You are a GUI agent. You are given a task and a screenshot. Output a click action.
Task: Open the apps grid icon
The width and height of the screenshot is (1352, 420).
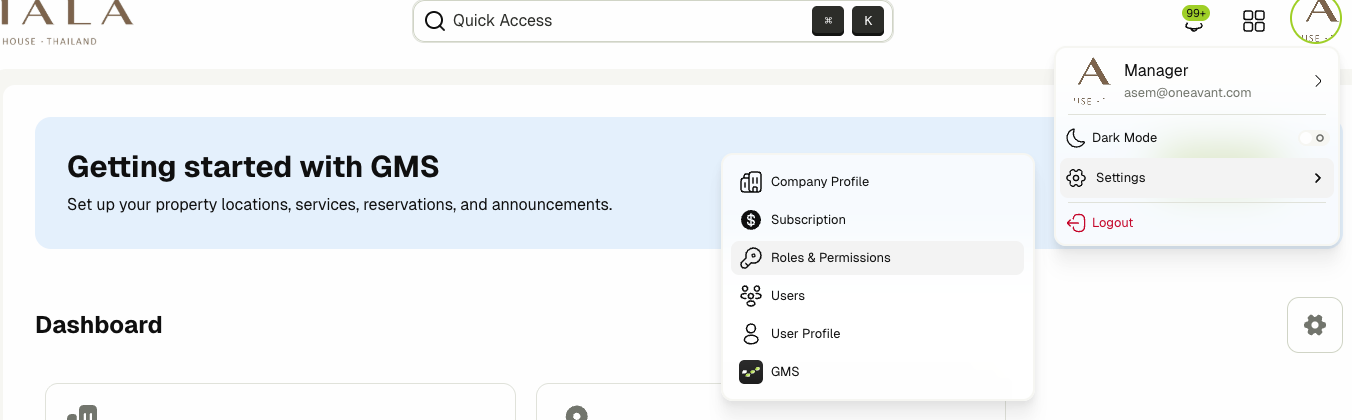coord(1253,22)
